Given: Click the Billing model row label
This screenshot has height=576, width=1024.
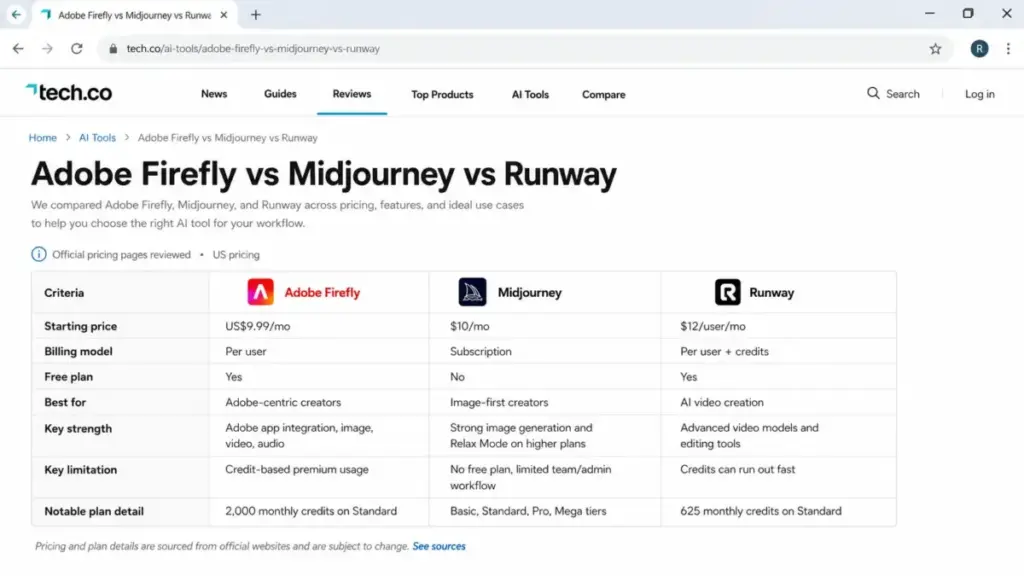Looking at the screenshot, I should 78,351.
